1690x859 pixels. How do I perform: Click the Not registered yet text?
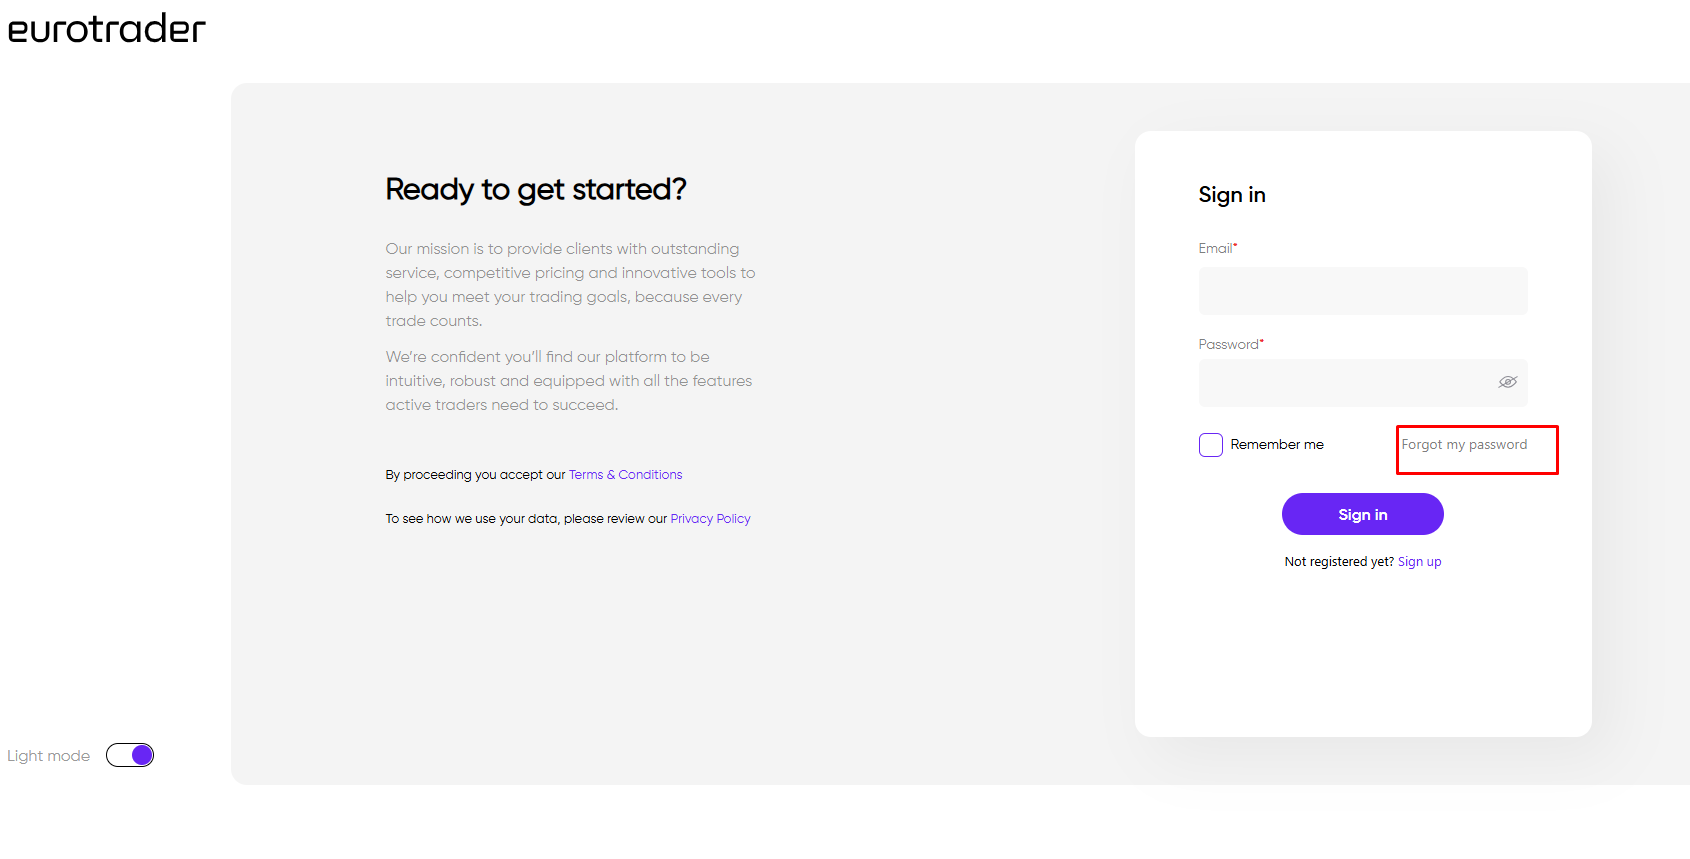tap(1339, 562)
